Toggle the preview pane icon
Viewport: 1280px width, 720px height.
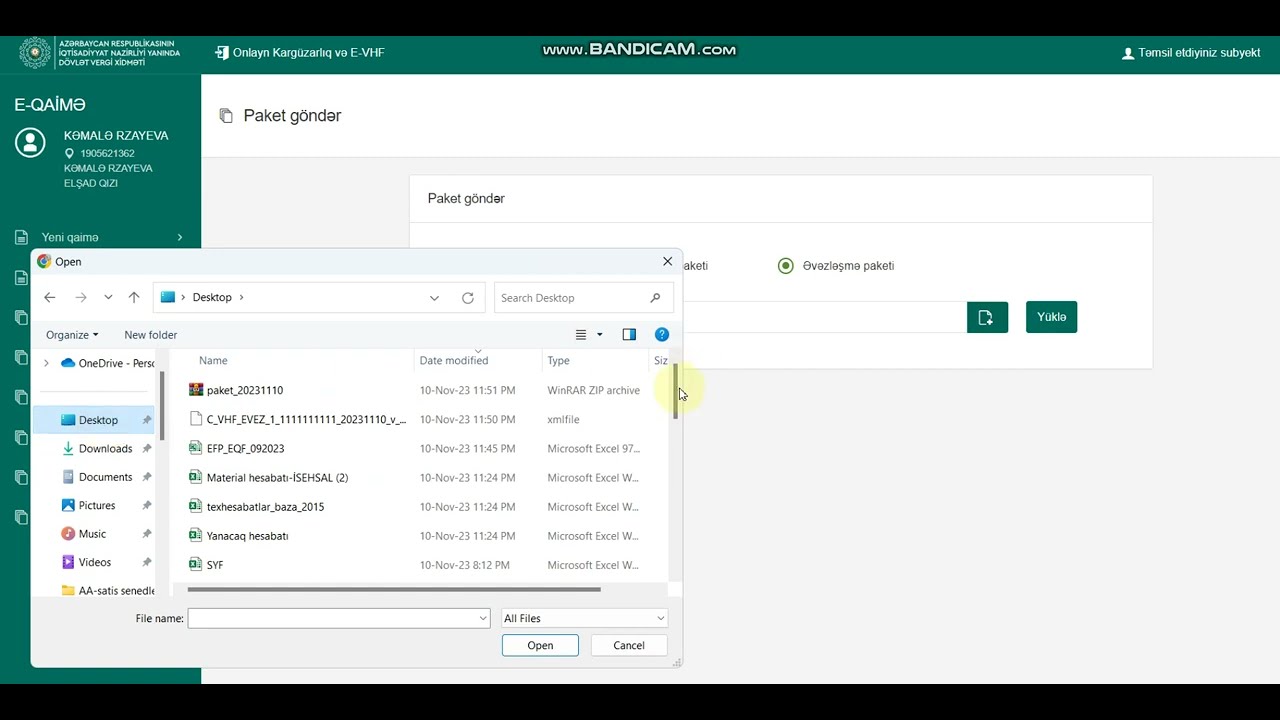pyautogui.click(x=629, y=335)
